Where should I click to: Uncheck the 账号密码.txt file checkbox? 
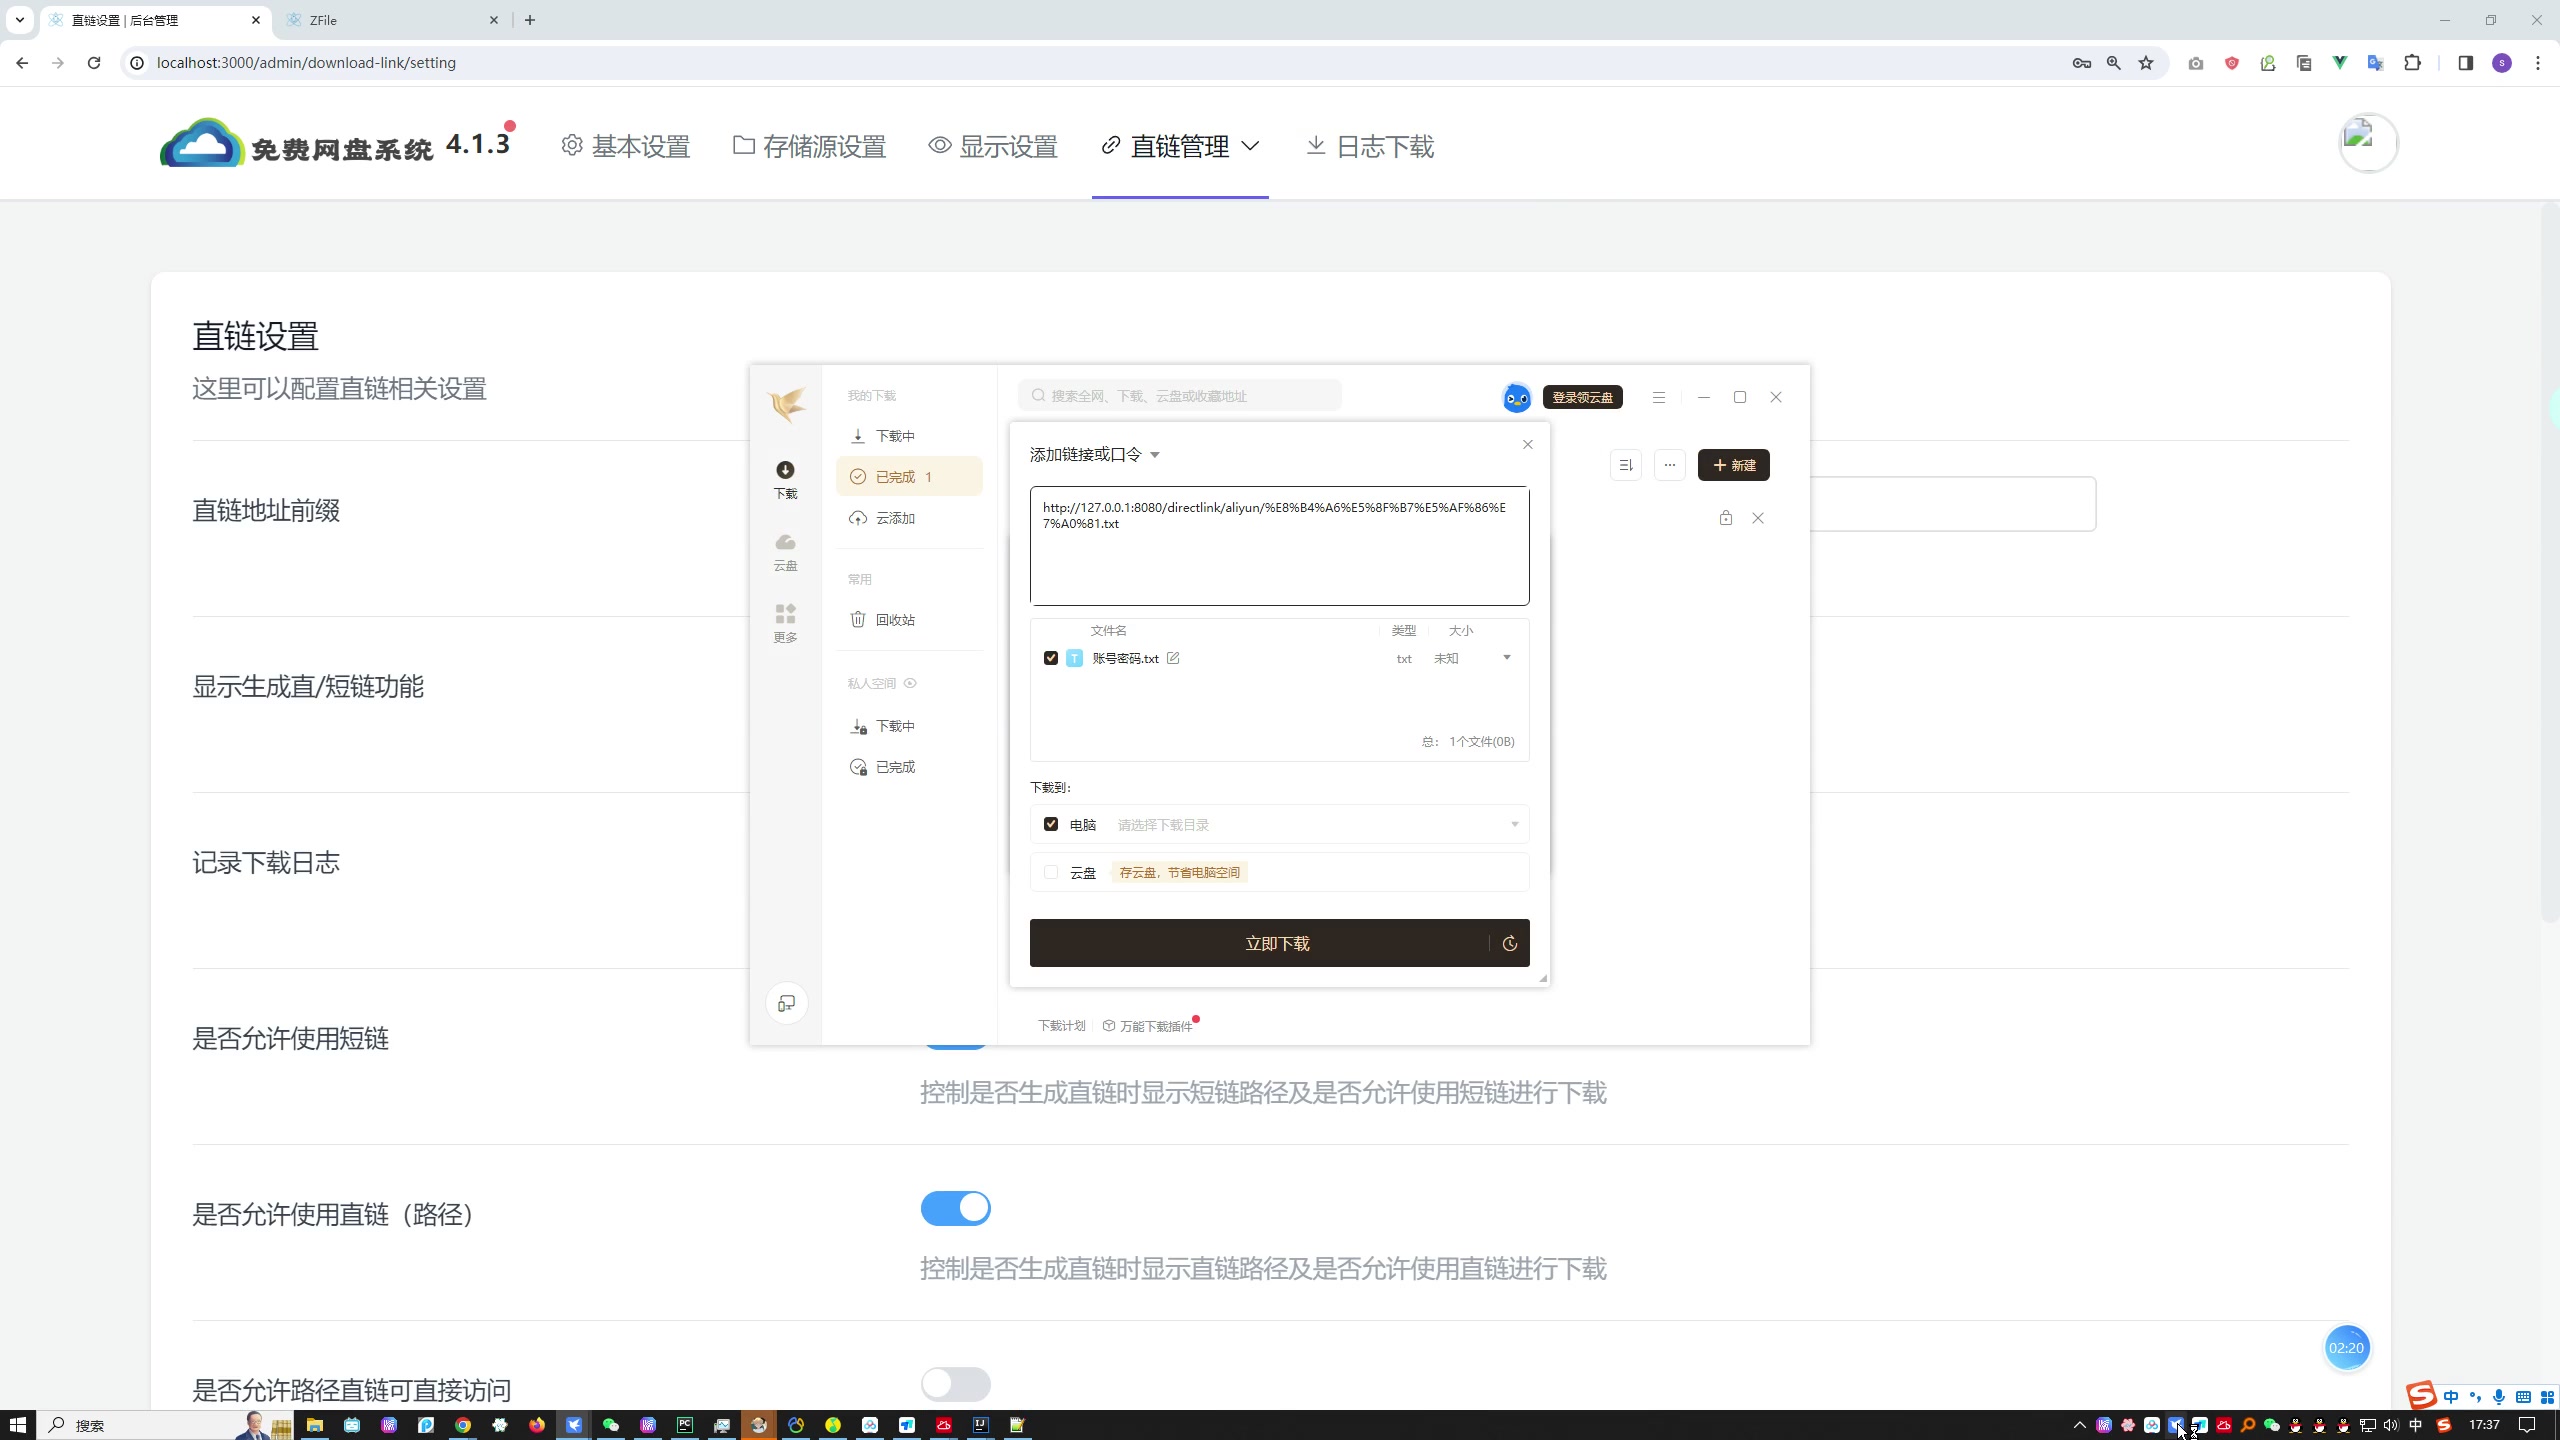click(1051, 658)
